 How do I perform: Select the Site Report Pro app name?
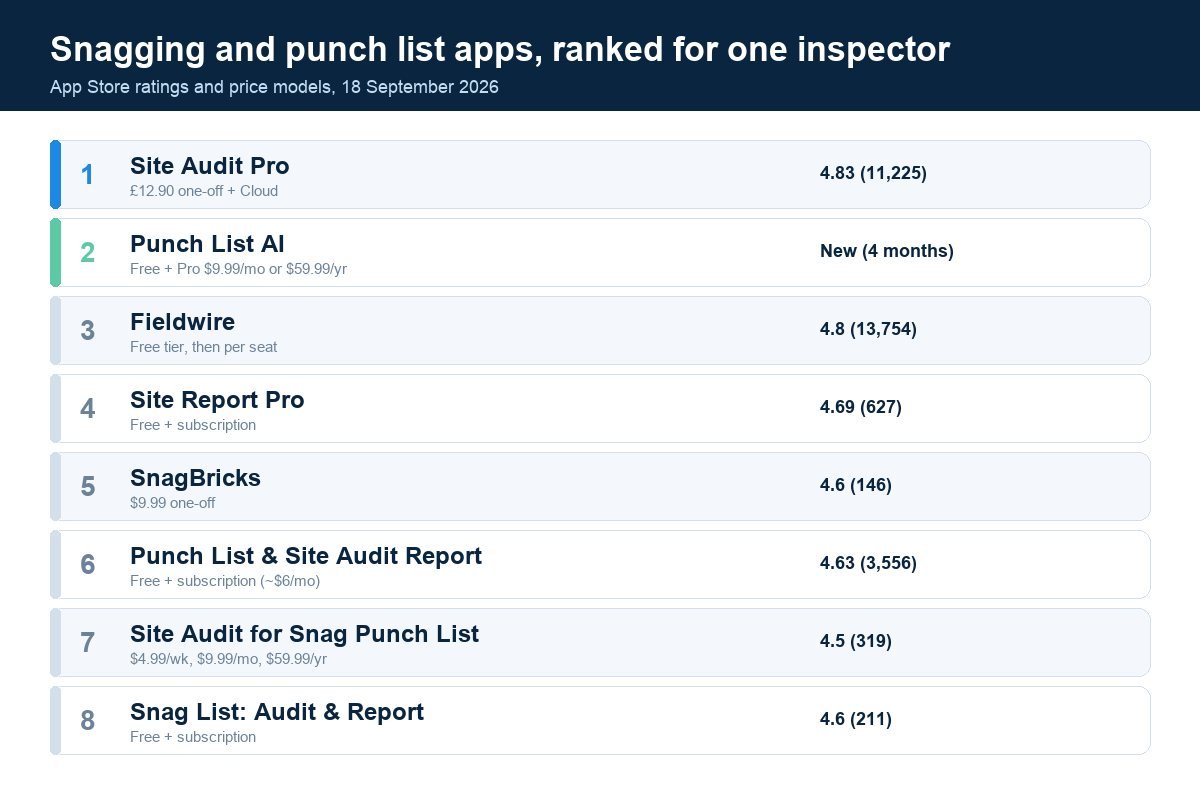click(x=217, y=400)
